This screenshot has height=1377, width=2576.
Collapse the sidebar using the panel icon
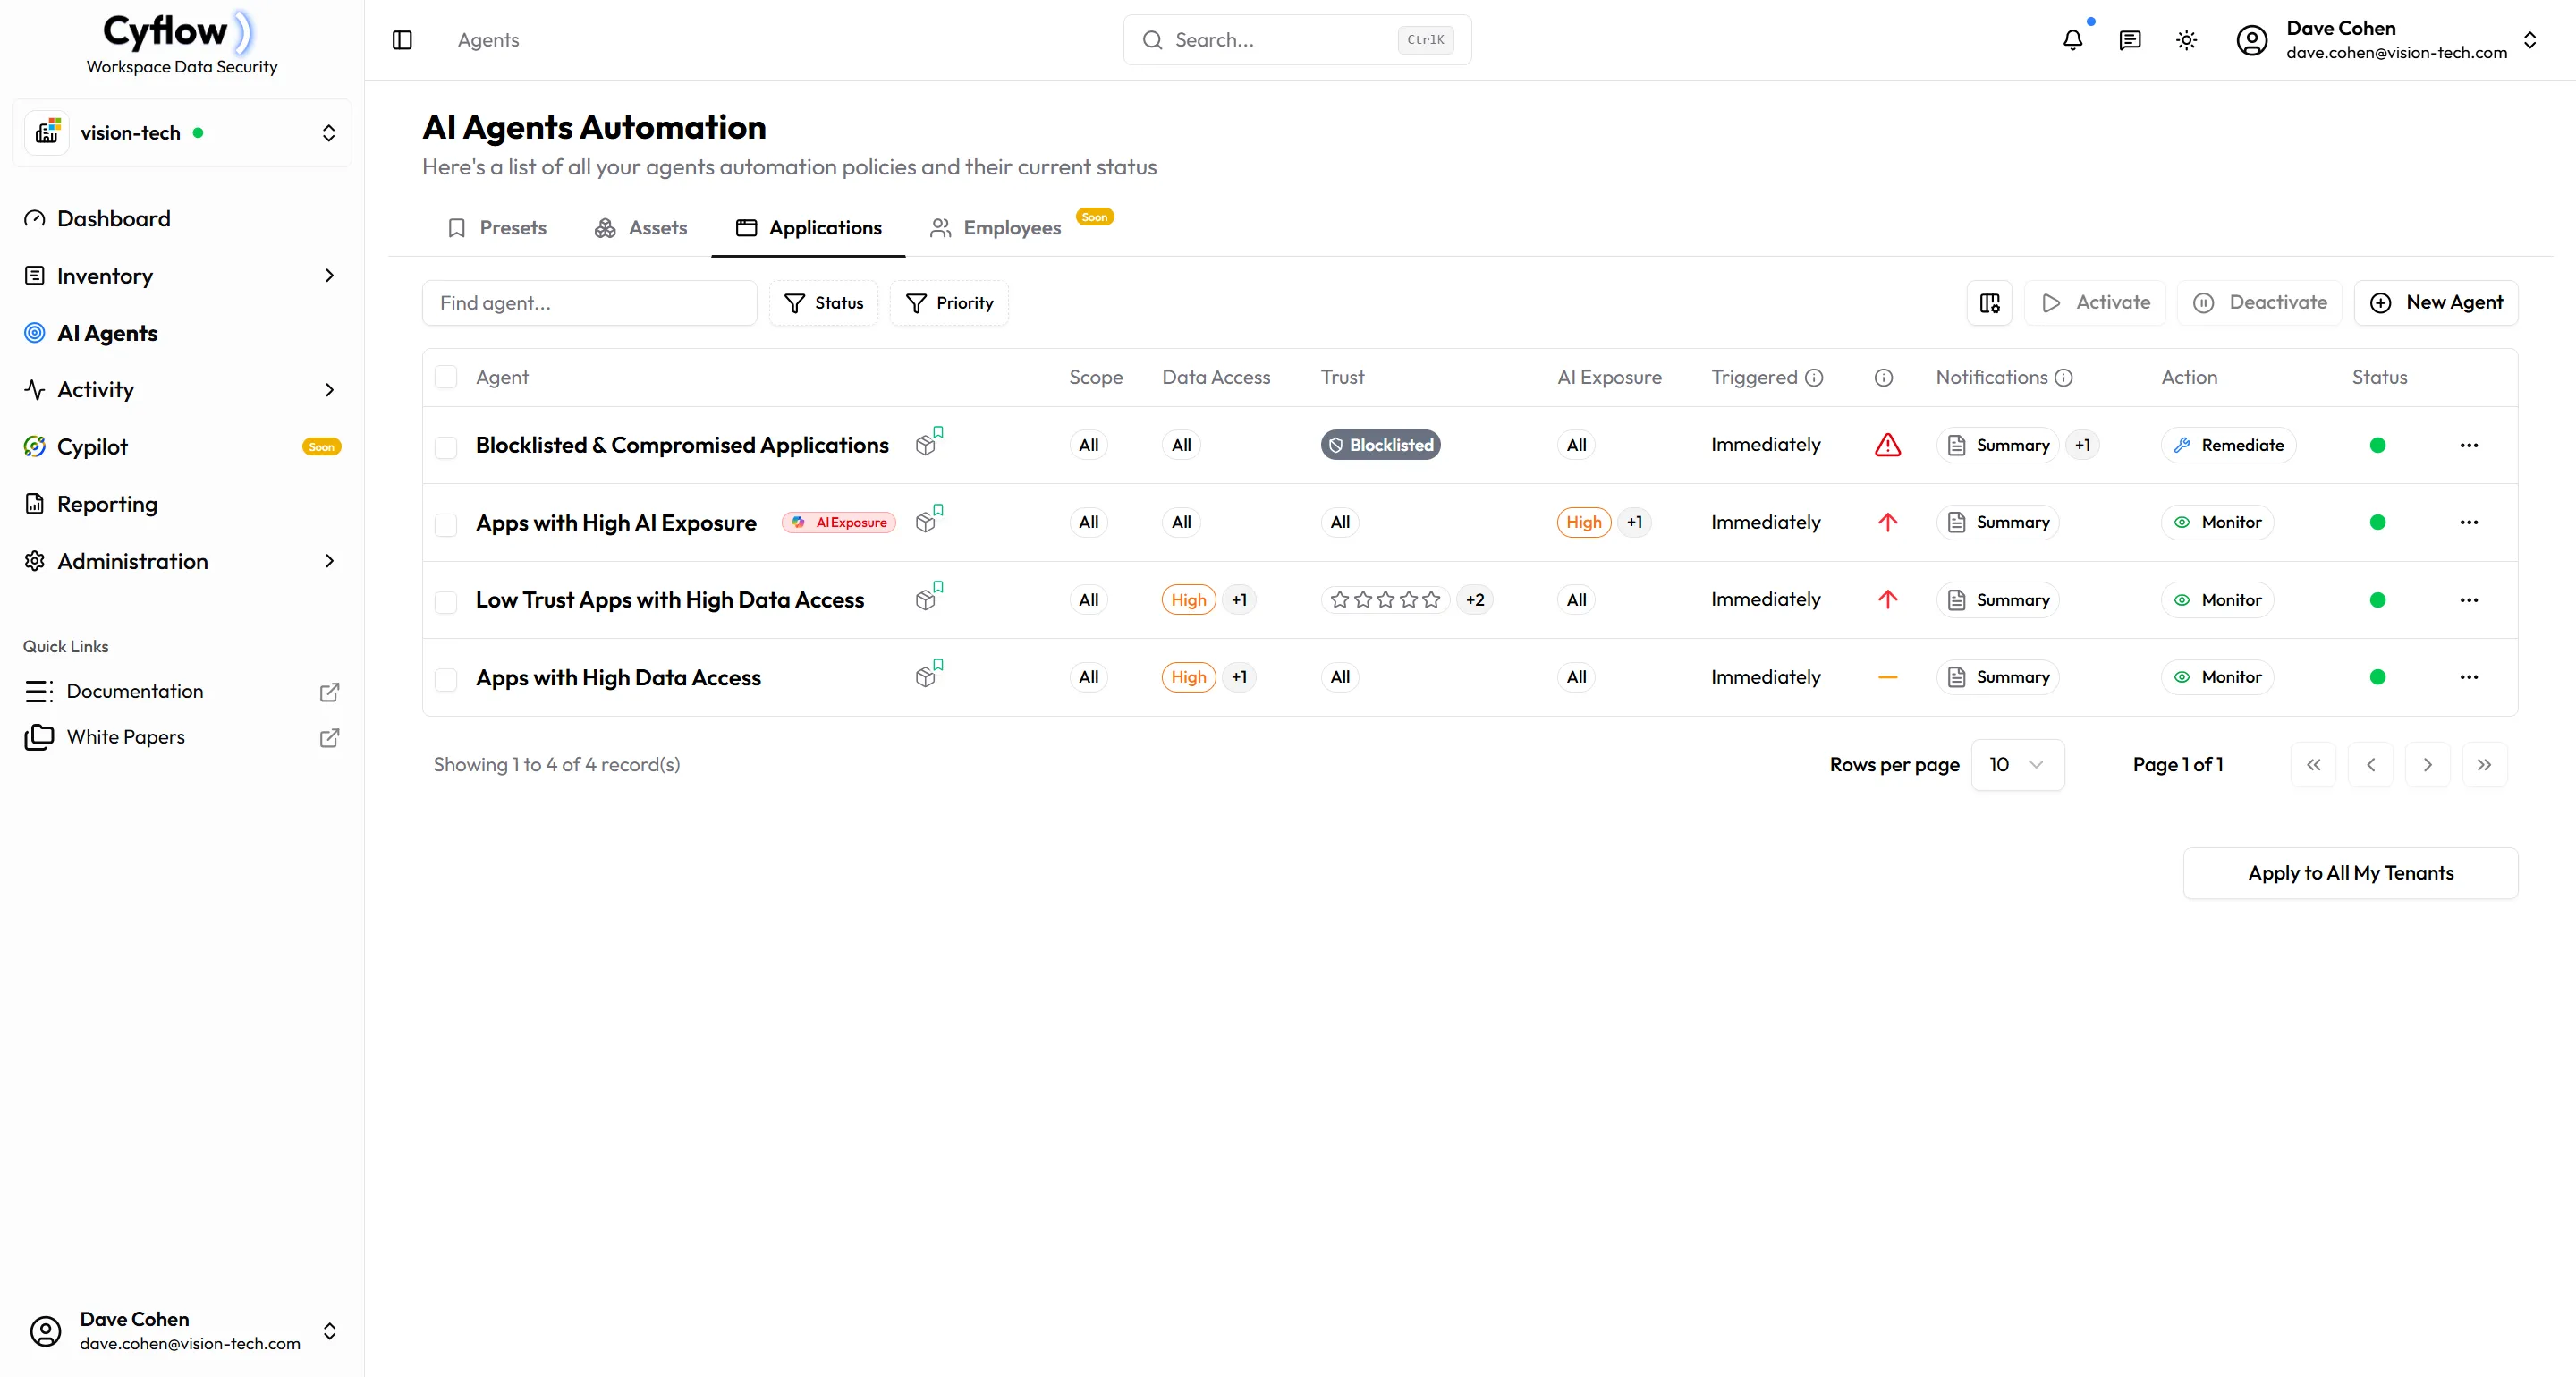click(x=403, y=40)
